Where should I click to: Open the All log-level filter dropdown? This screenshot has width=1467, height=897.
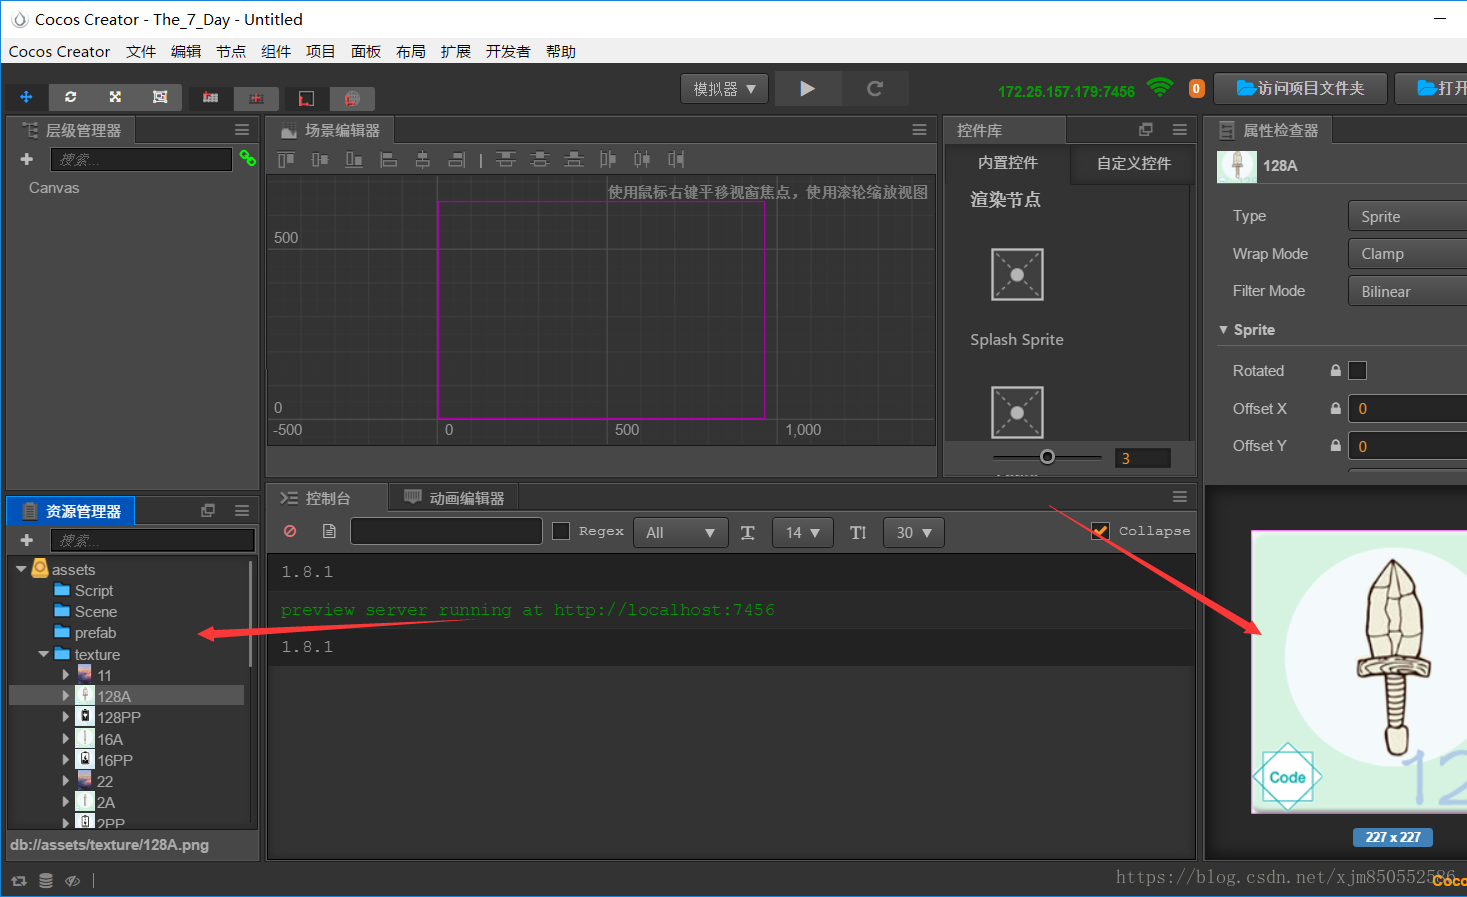[680, 532]
